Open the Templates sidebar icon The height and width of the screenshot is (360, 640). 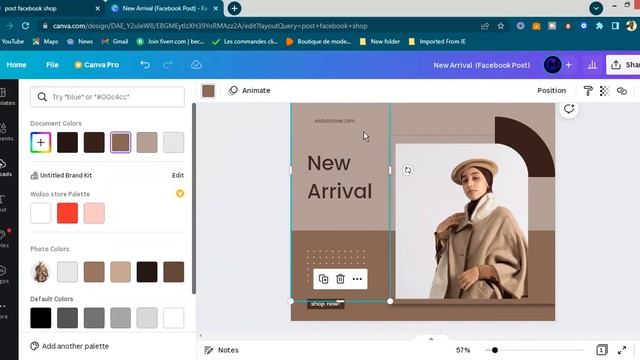(4, 96)
